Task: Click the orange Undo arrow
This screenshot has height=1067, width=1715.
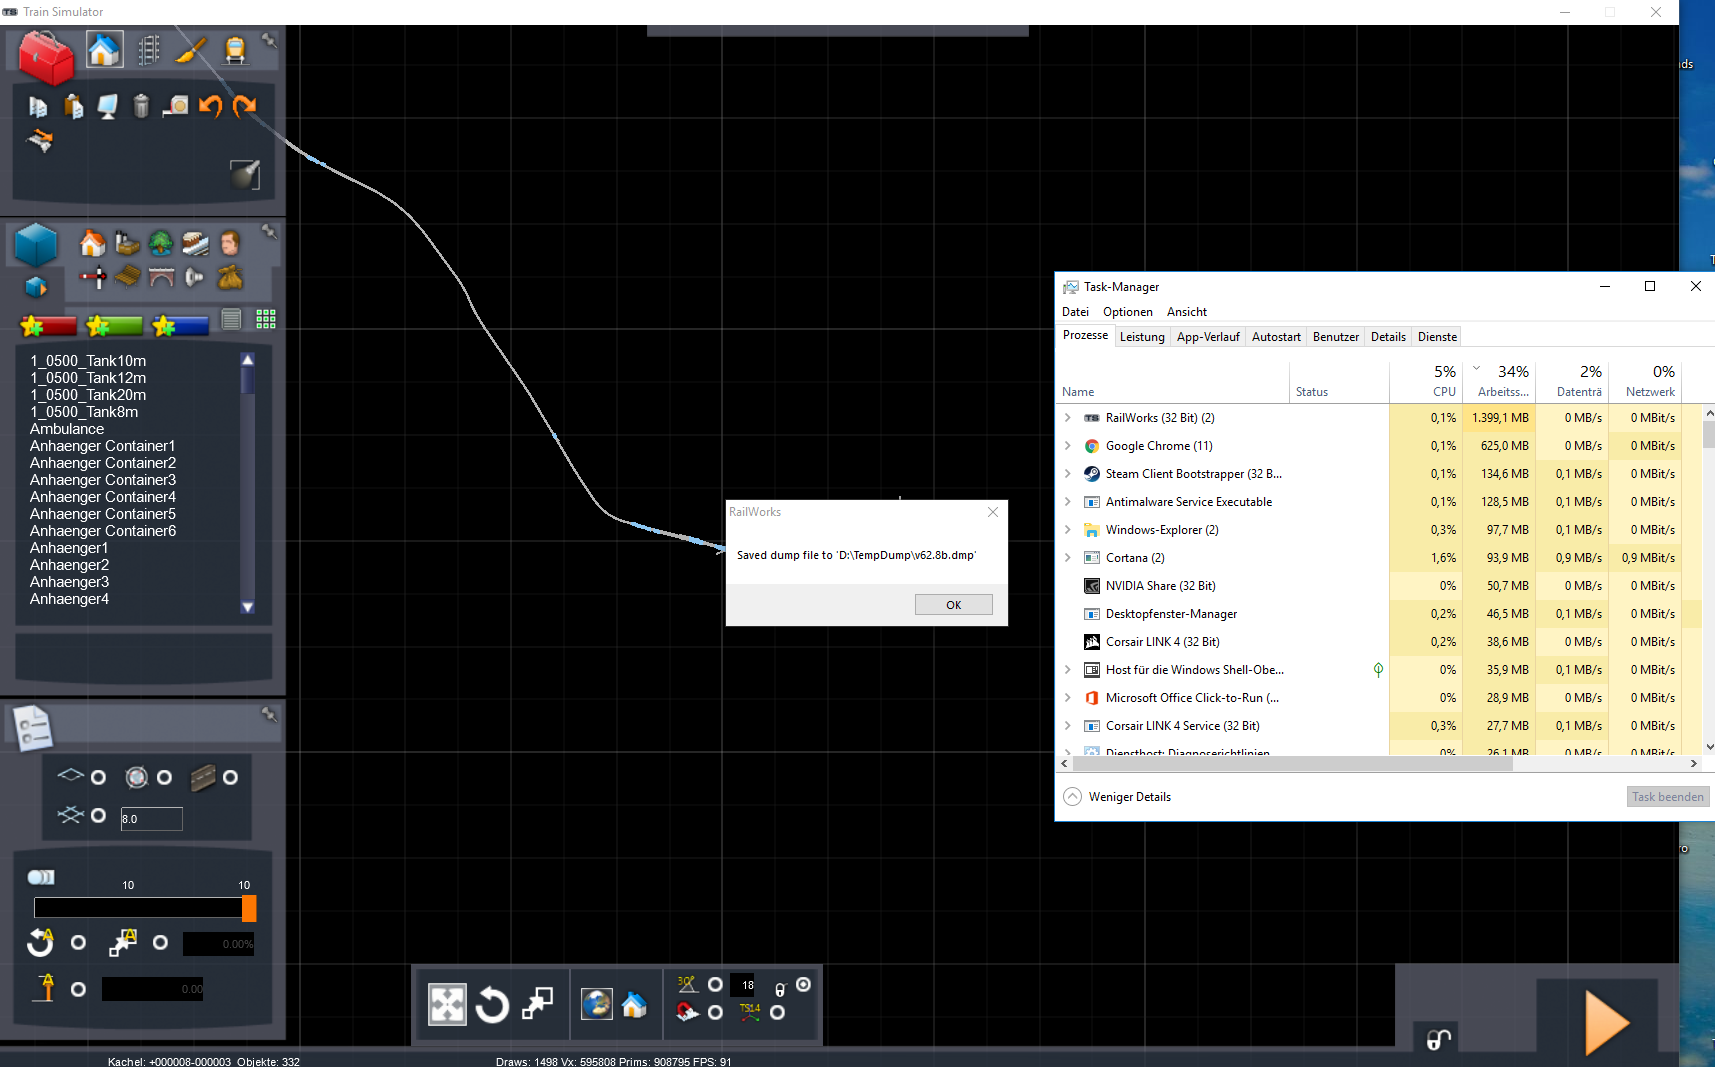Action: [x=210, y=106]
